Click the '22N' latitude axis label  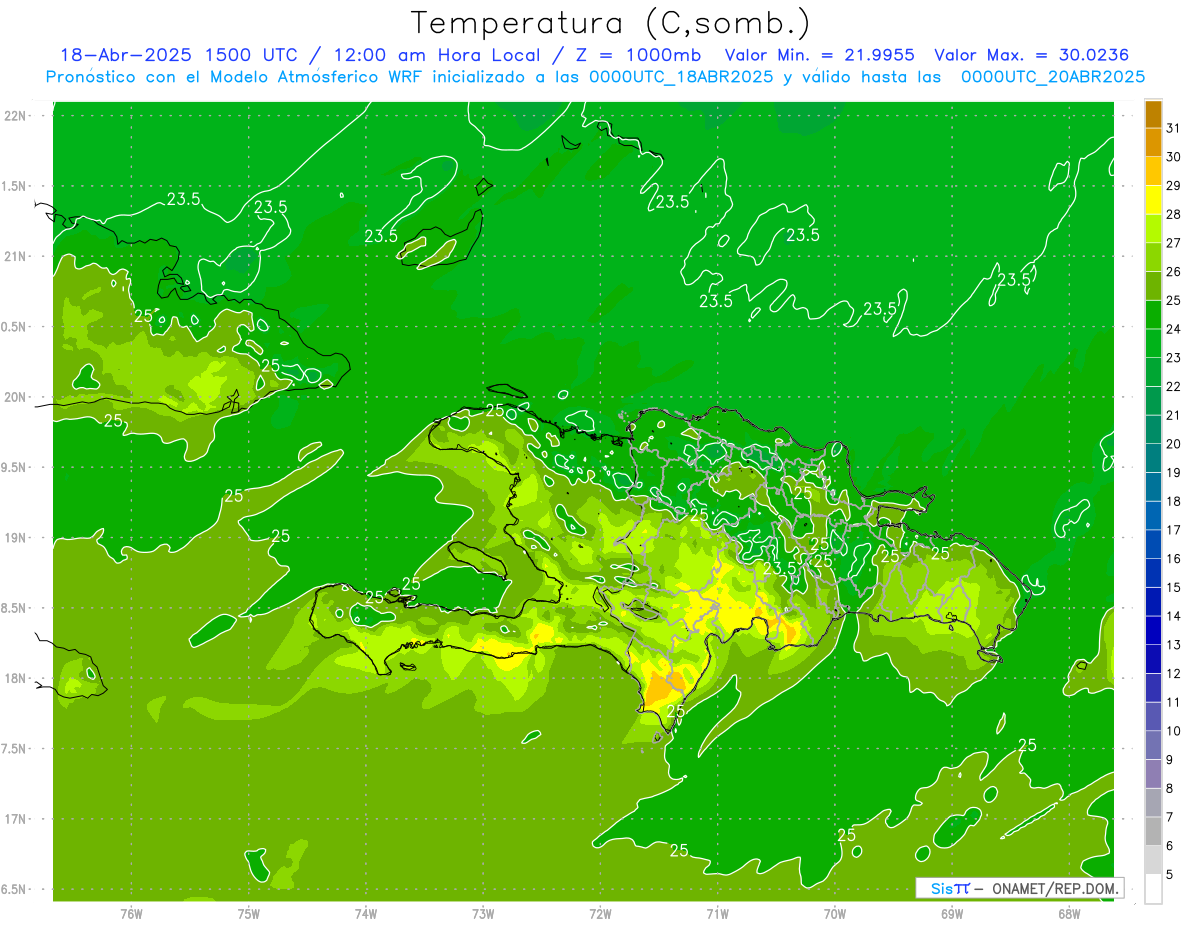16,116
